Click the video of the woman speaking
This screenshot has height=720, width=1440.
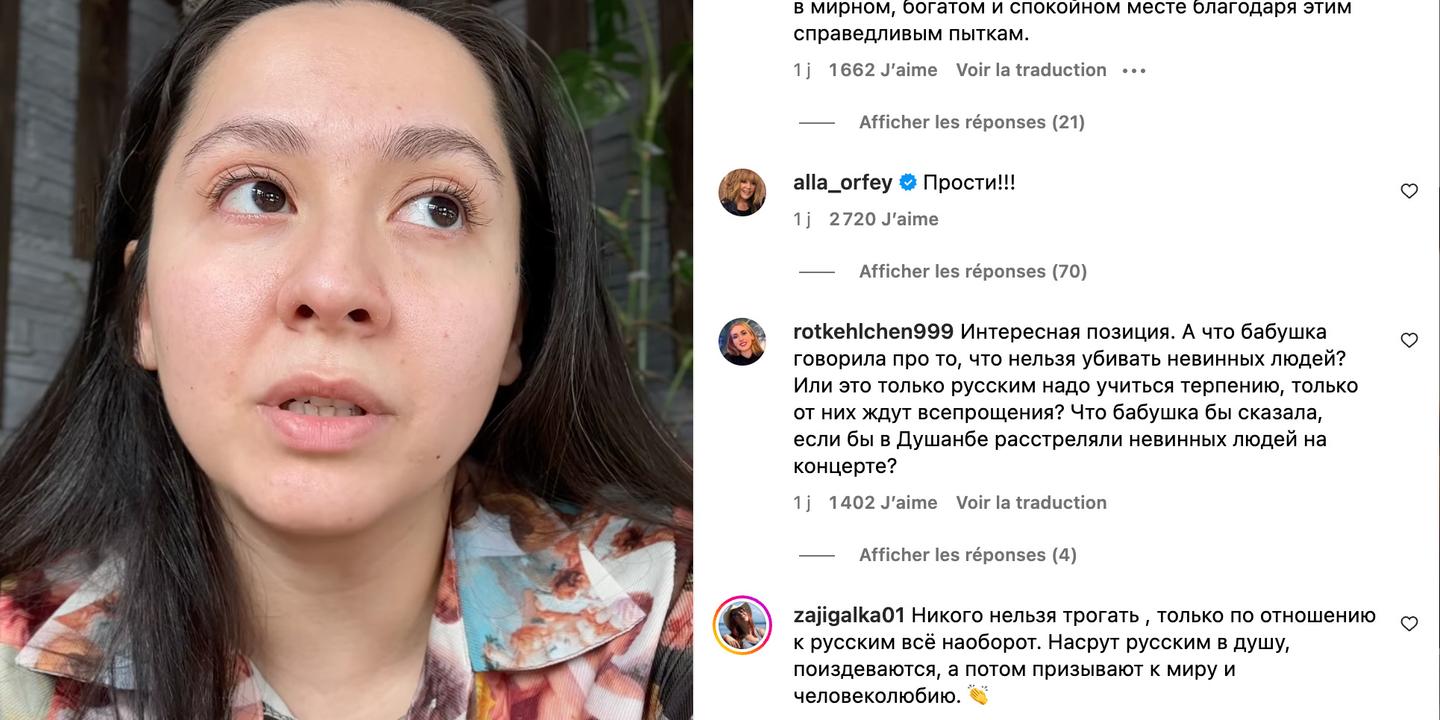[x=346, y=360]
